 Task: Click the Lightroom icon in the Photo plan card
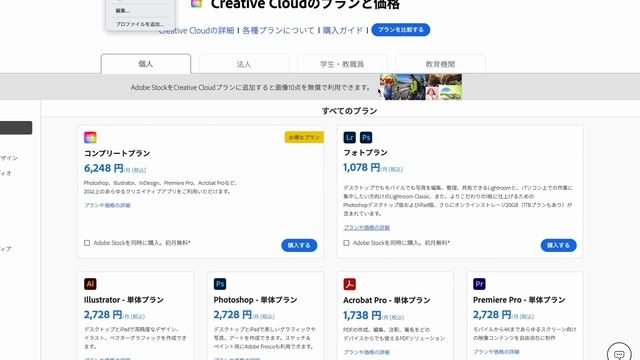[x=349, y=138]
